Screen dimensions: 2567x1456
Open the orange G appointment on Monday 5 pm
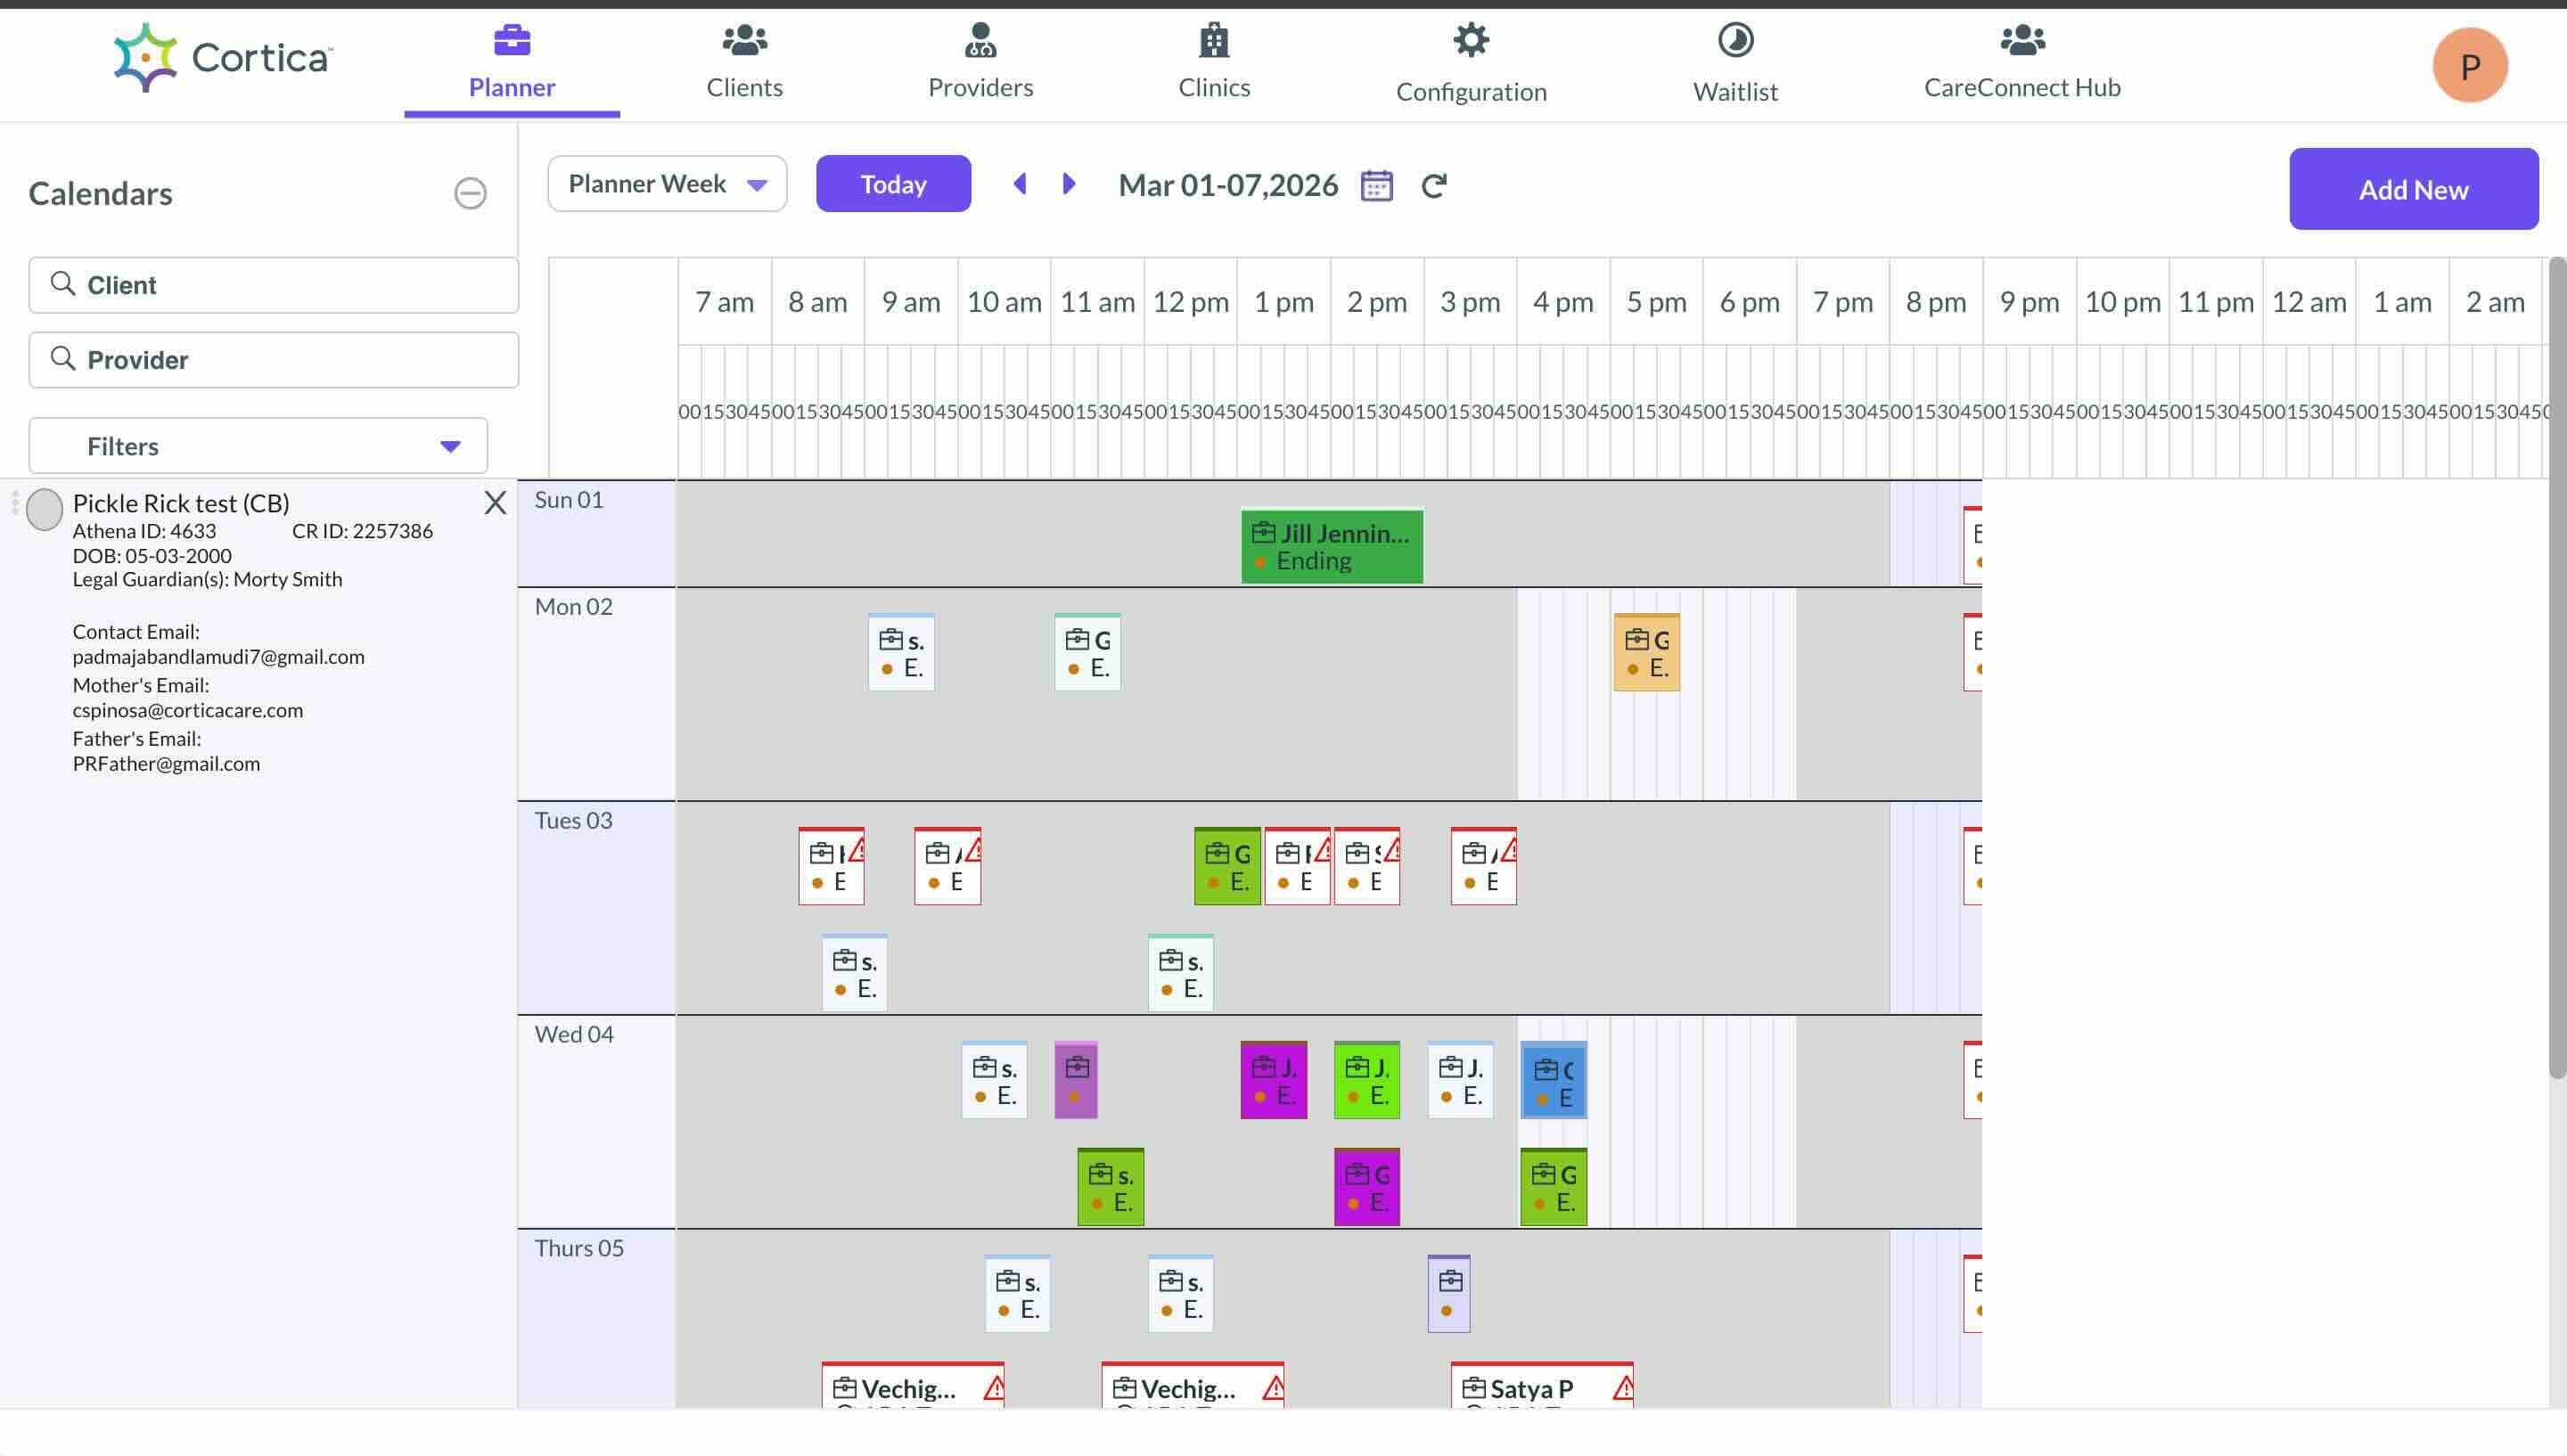(x=1646, y=652)
